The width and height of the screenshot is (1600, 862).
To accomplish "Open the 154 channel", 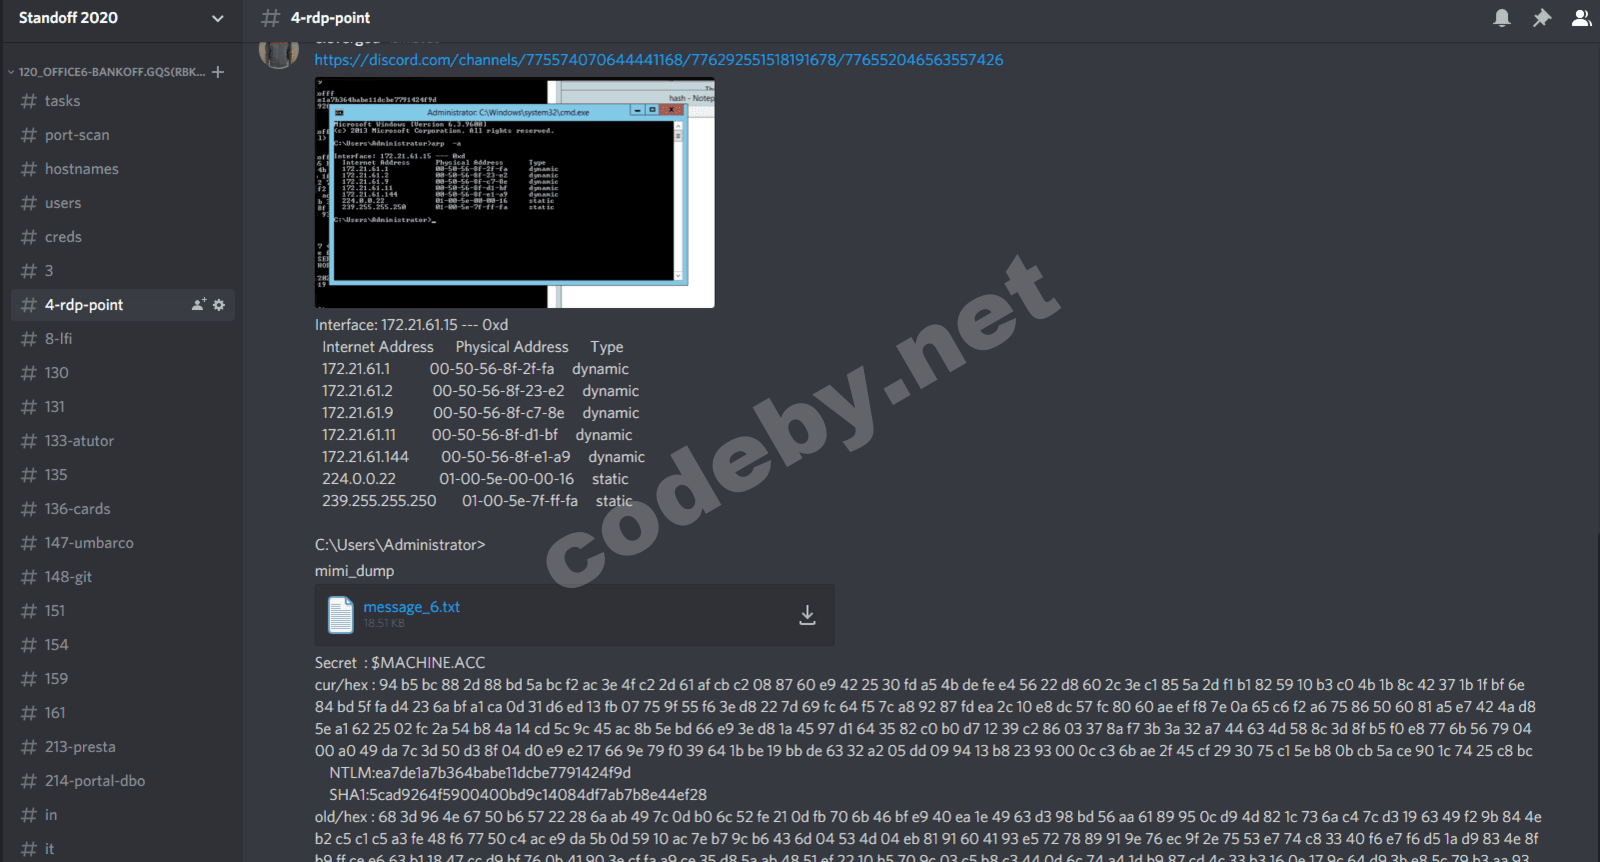I will 122,645.
